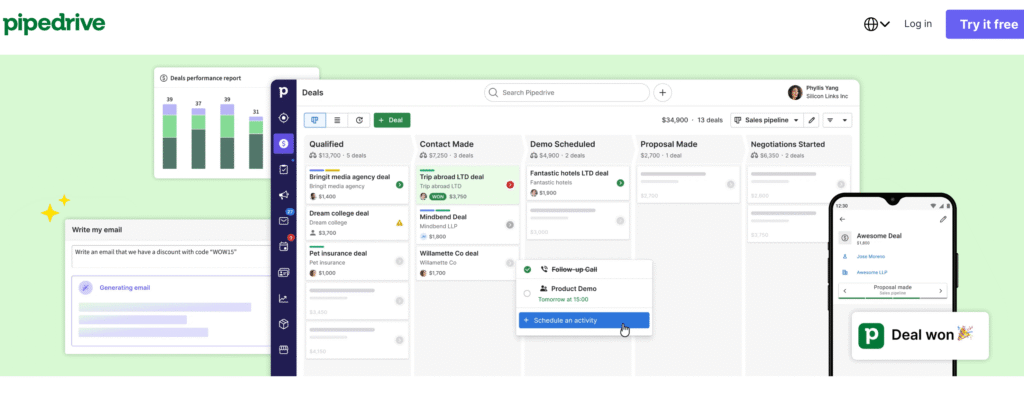The height and width of the screenshot is (398, 1024).
Task: Mark the Product Demo activity as done
Action: point(527,293)
